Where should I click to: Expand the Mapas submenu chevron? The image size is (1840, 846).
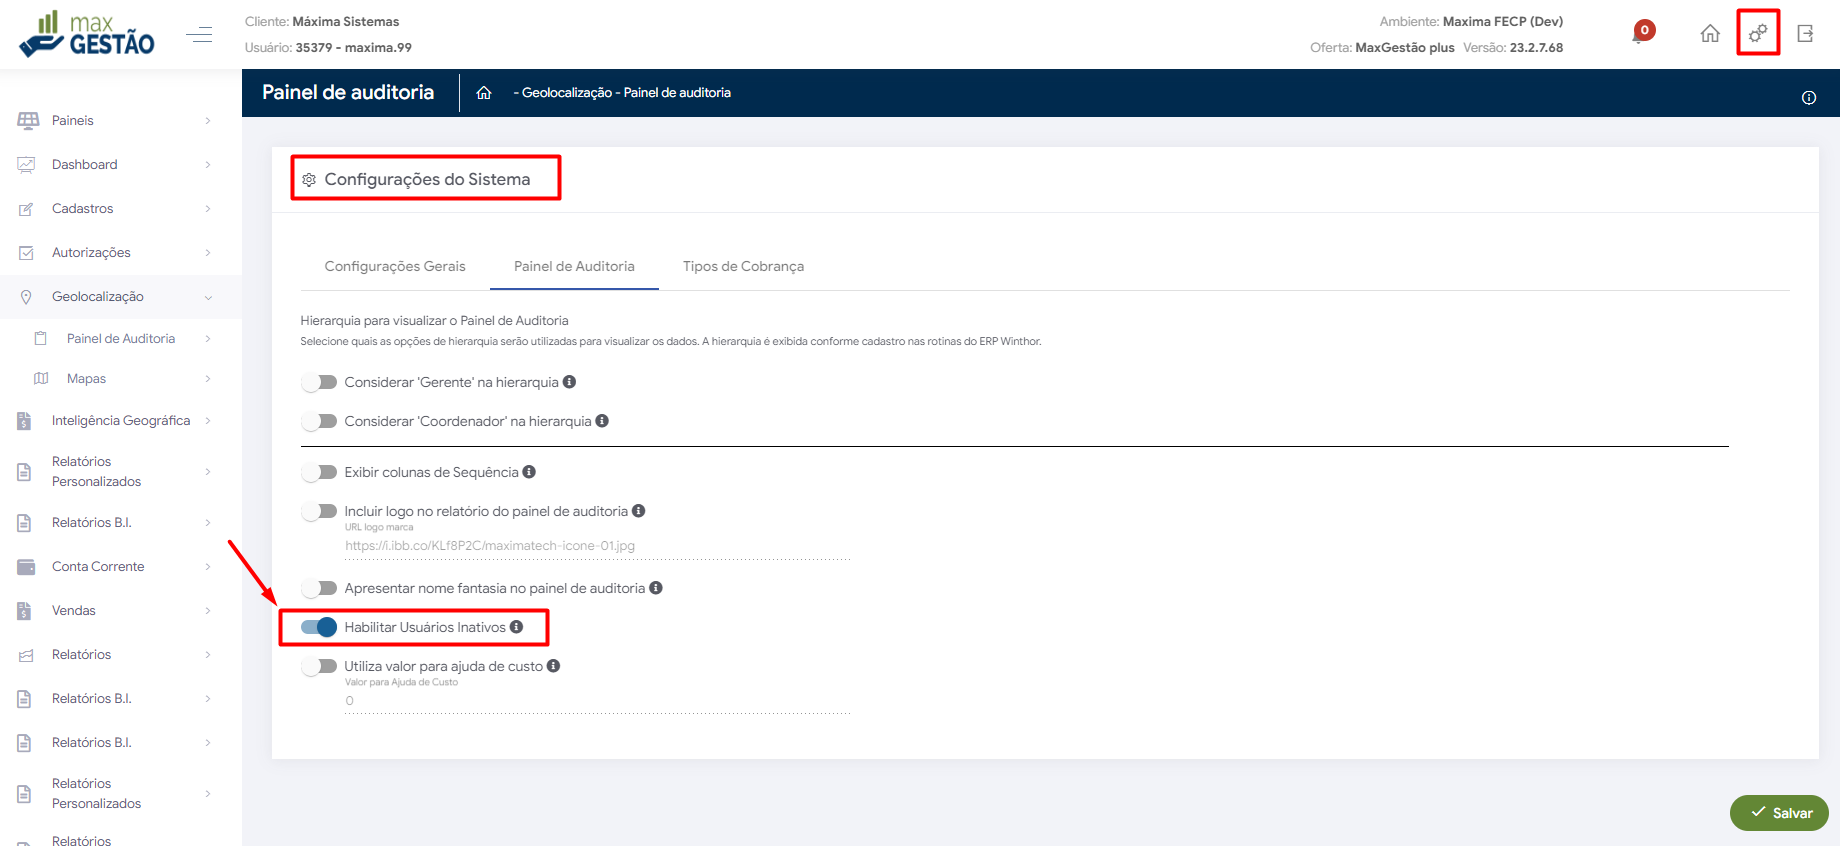pos(208,379)
